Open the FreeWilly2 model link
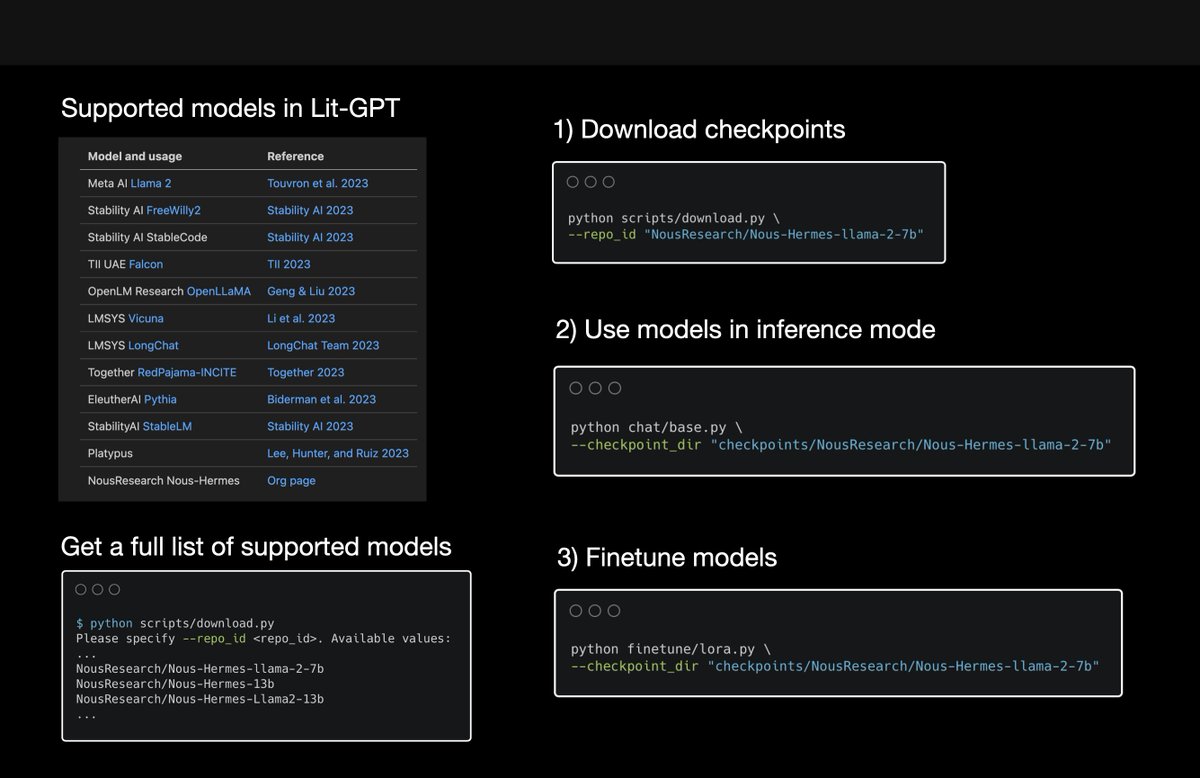The height and width of the screenshot is (778, 1200). click(173, 210)
